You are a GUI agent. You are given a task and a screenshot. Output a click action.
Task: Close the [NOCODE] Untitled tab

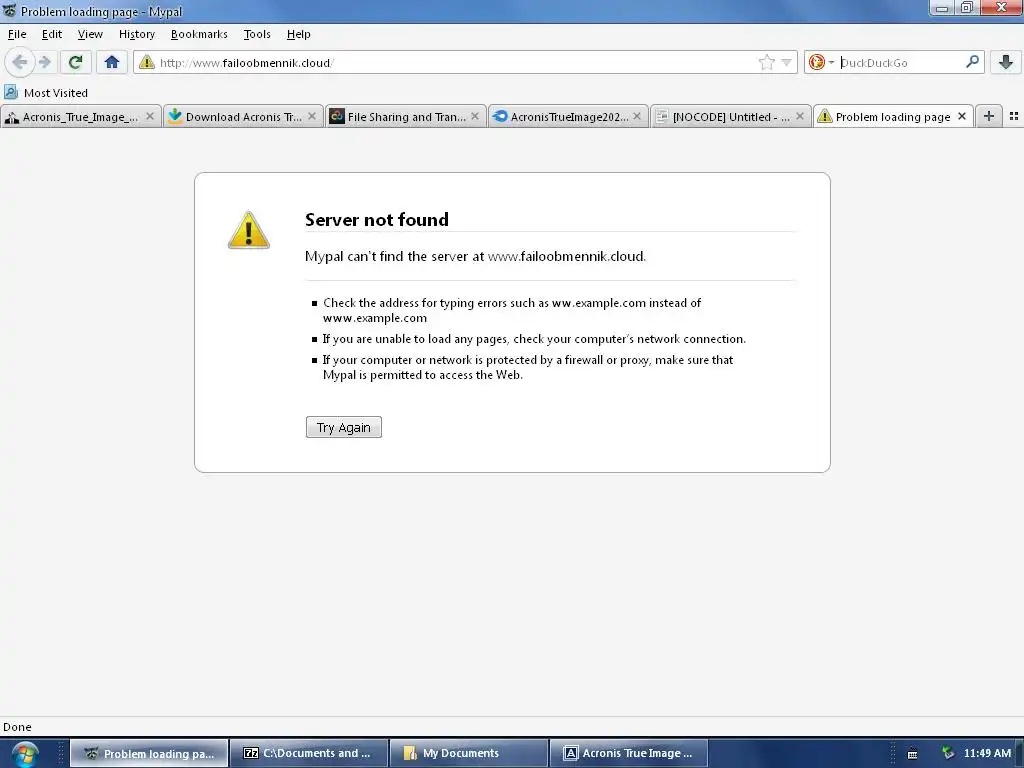799,116
